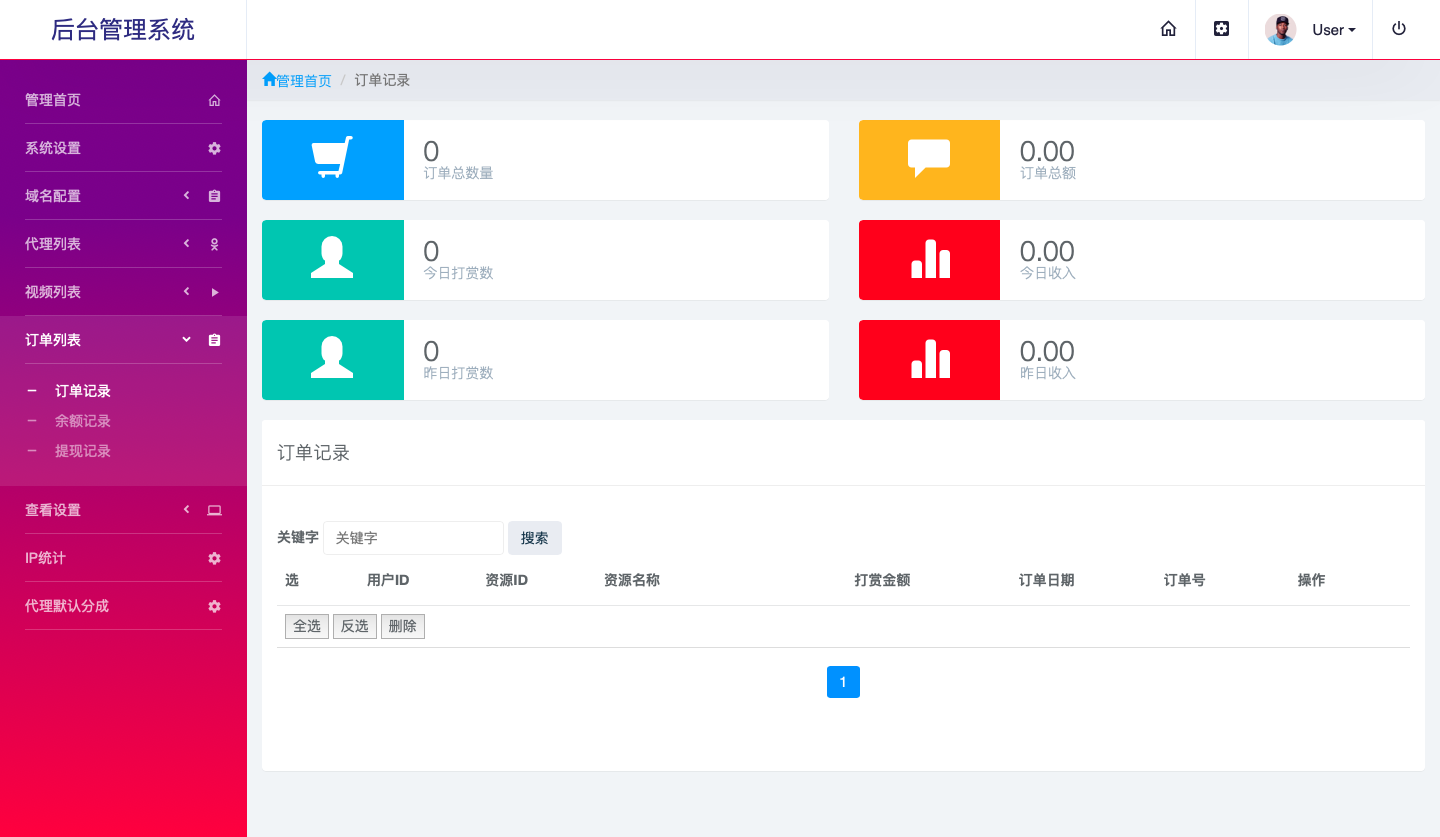This screenshot has height=837, width=1440.
Task: Open 余额记录 submenu item
Action: point(83,421)
